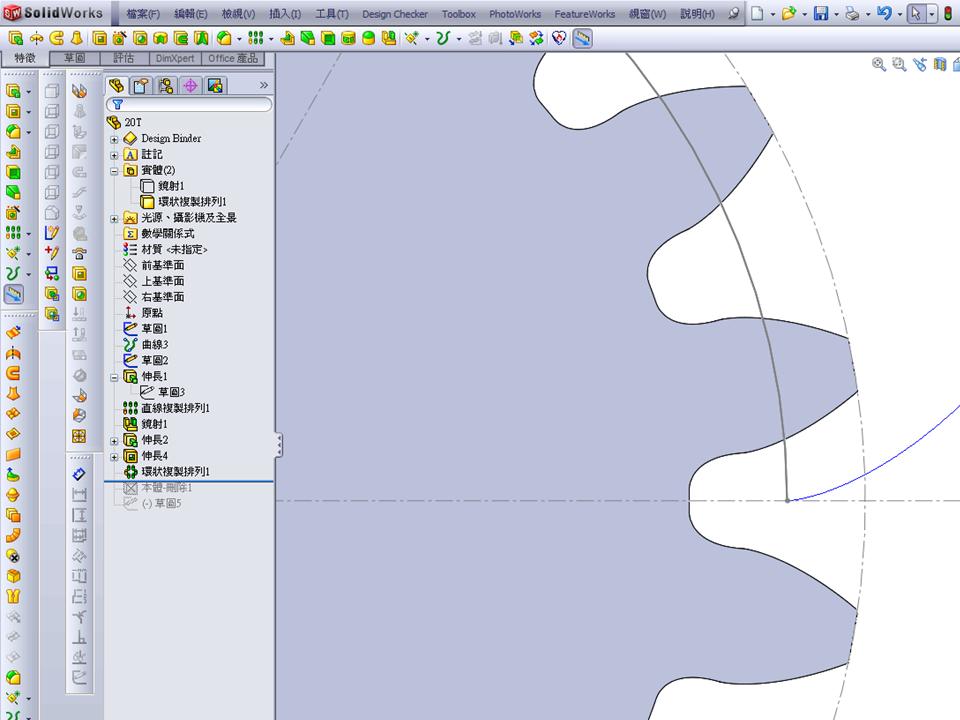The image size is (960, 720).
Task: Click the Undo arrow icon
Action: pos(883,13)
